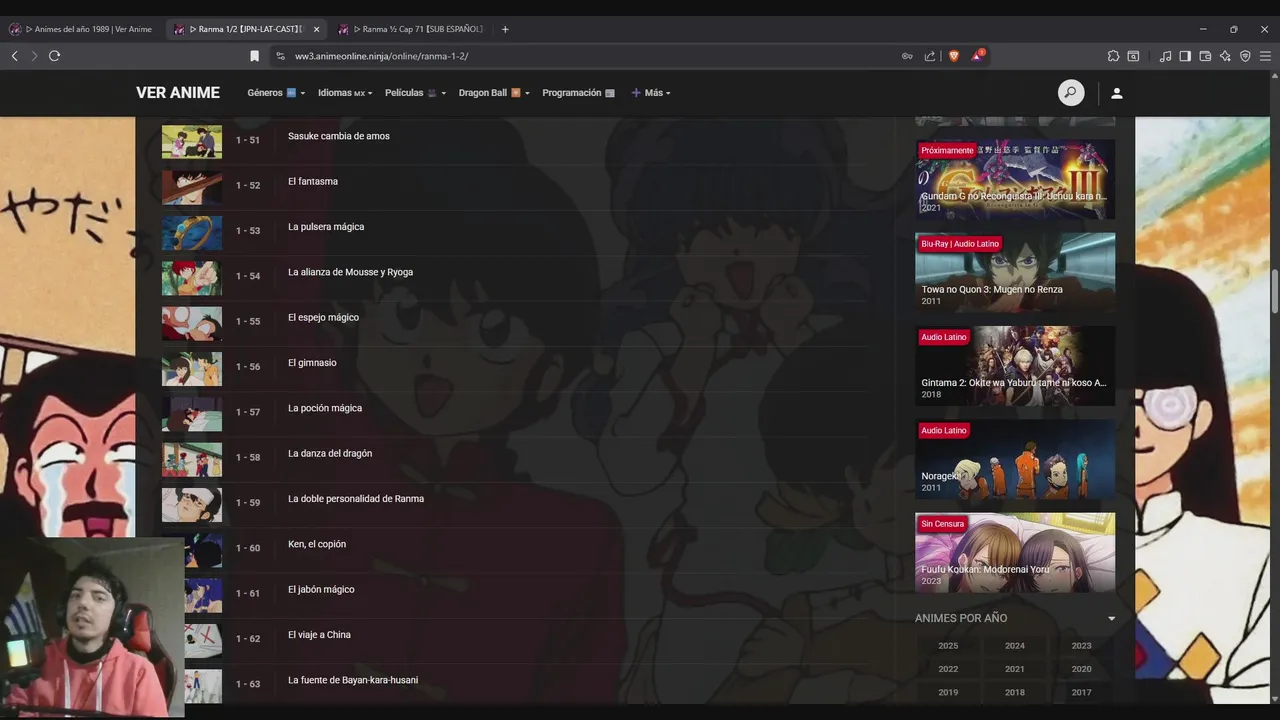The height and width of the screenshot is (720, 1280).
Task: Go back with the browser back arrow
Action: click(14, 56)
